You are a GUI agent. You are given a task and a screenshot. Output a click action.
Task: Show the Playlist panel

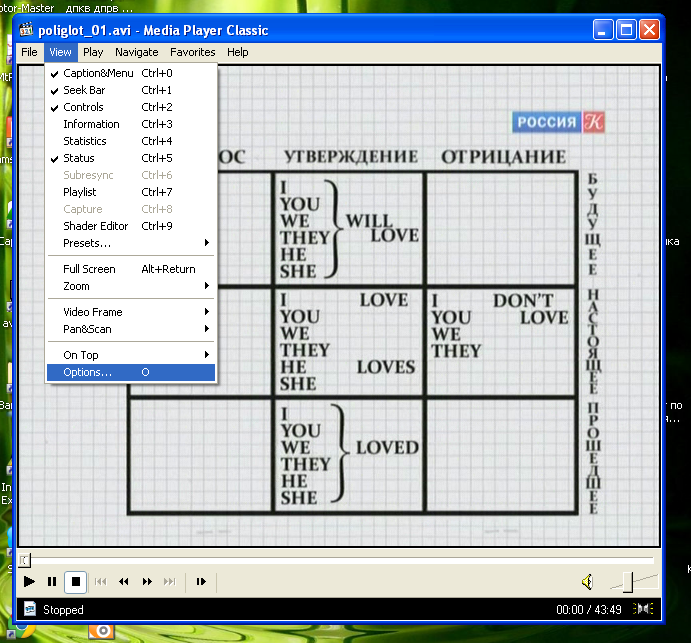pos(131,192)
